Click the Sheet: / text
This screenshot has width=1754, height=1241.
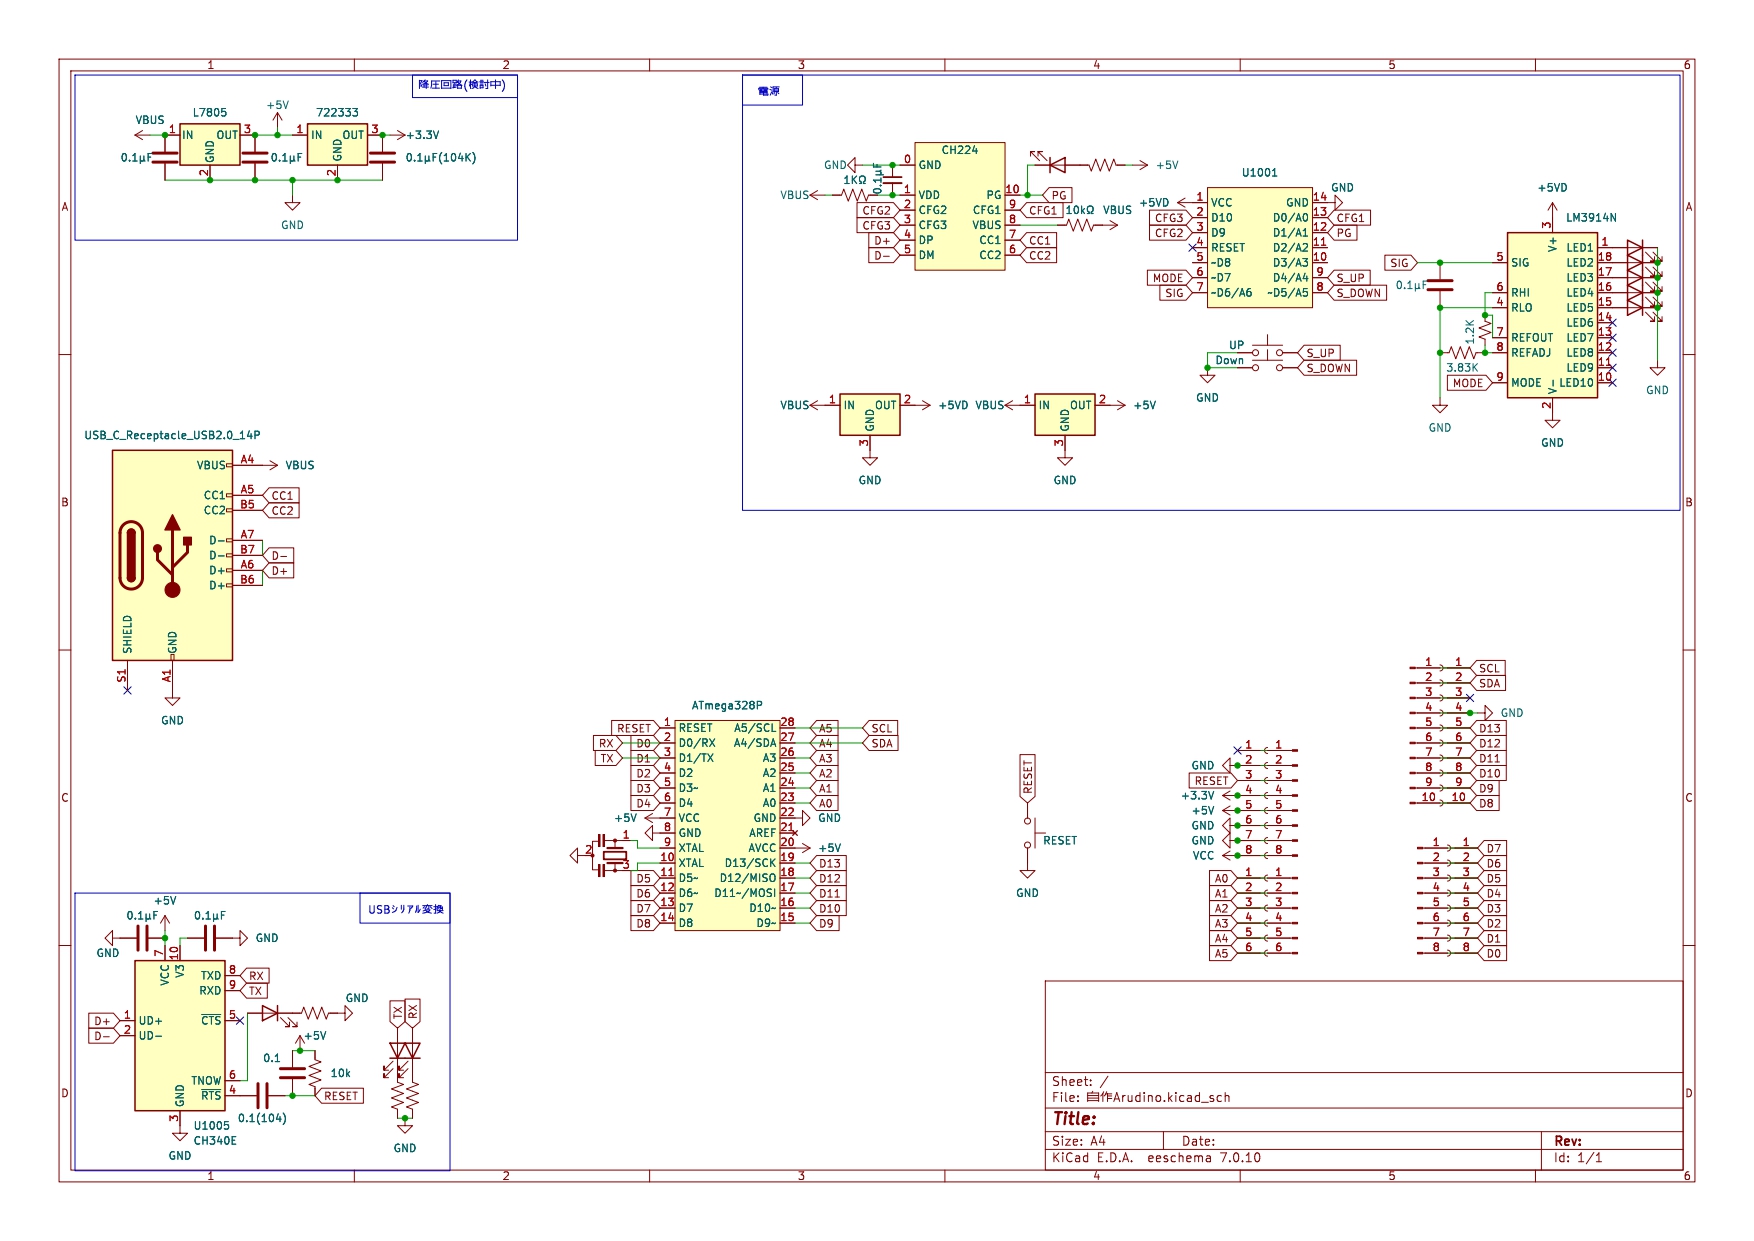(x=1080, y=1081)
